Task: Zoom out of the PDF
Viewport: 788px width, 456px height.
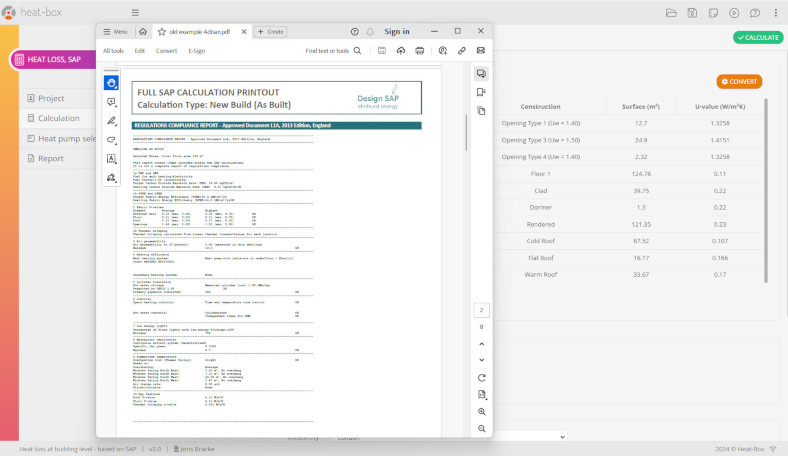Action: point(481,429)
